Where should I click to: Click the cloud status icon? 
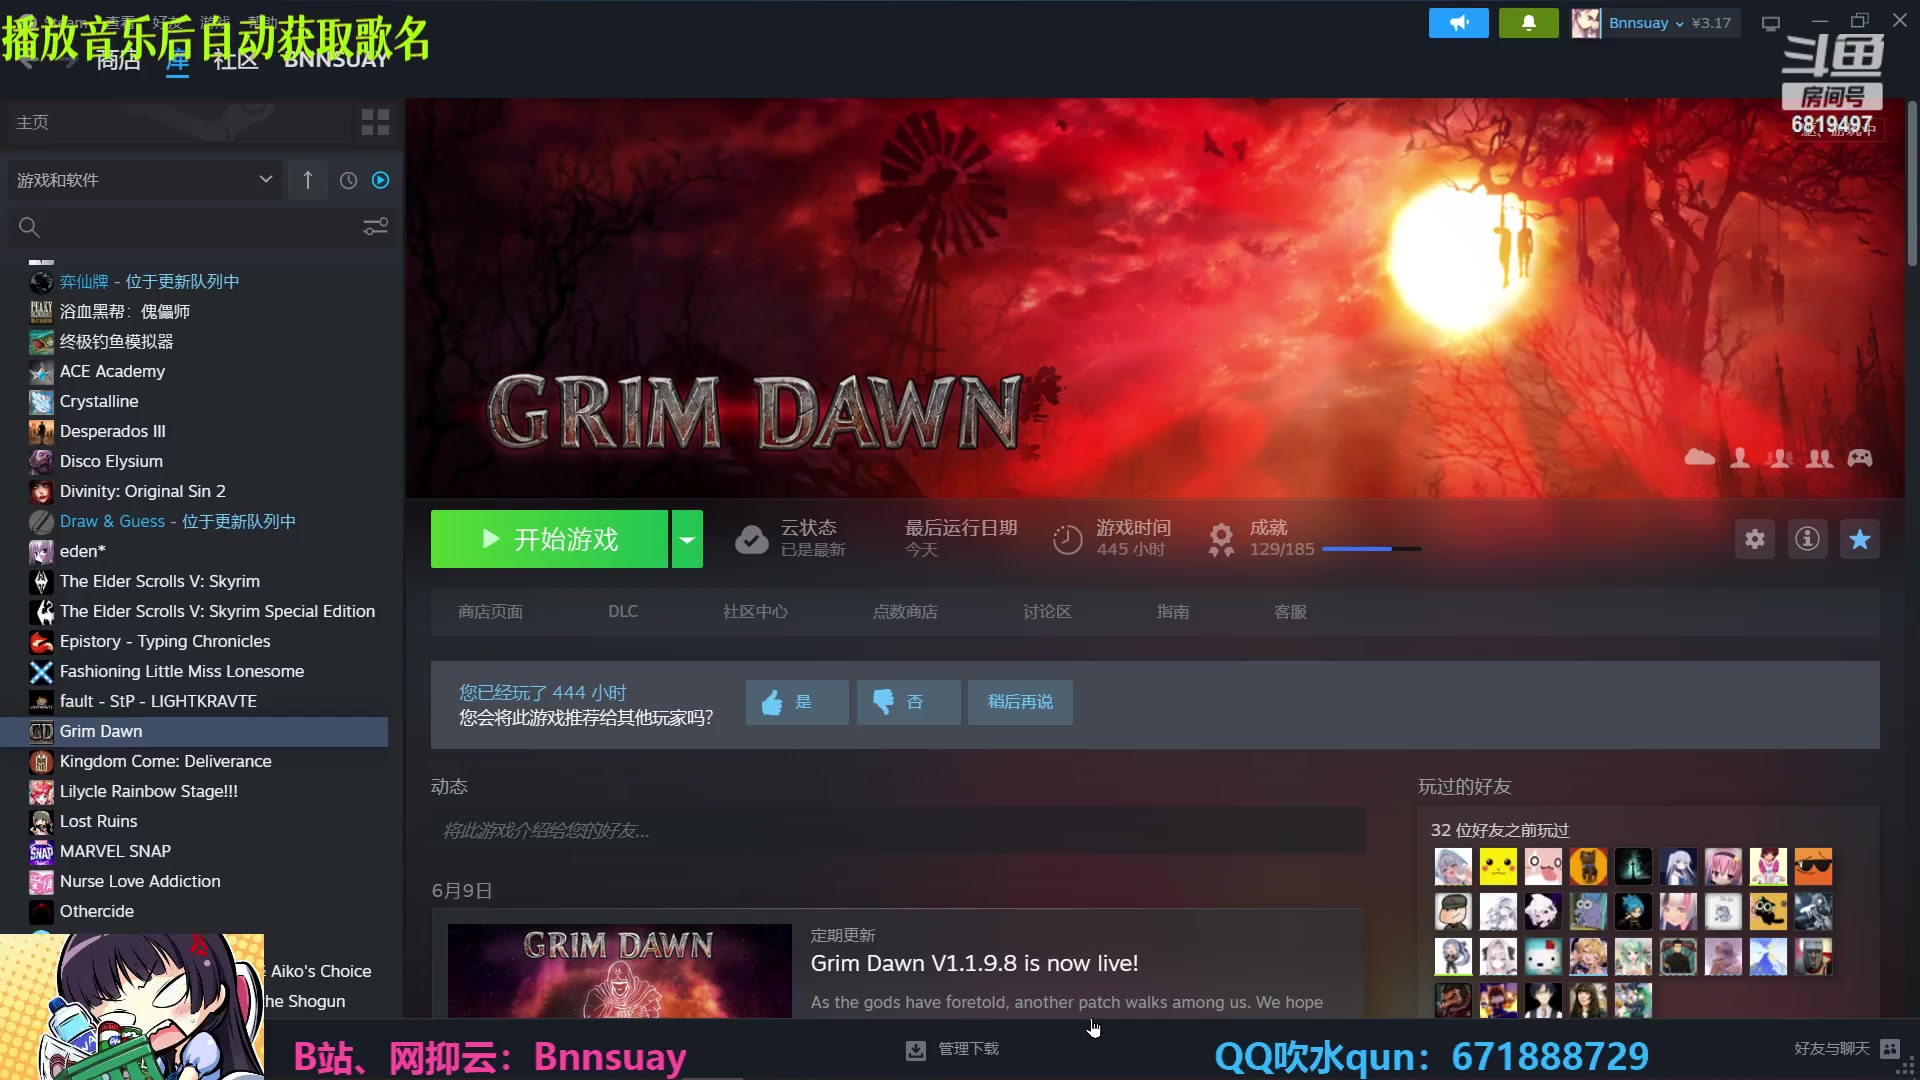coord(751,539)
